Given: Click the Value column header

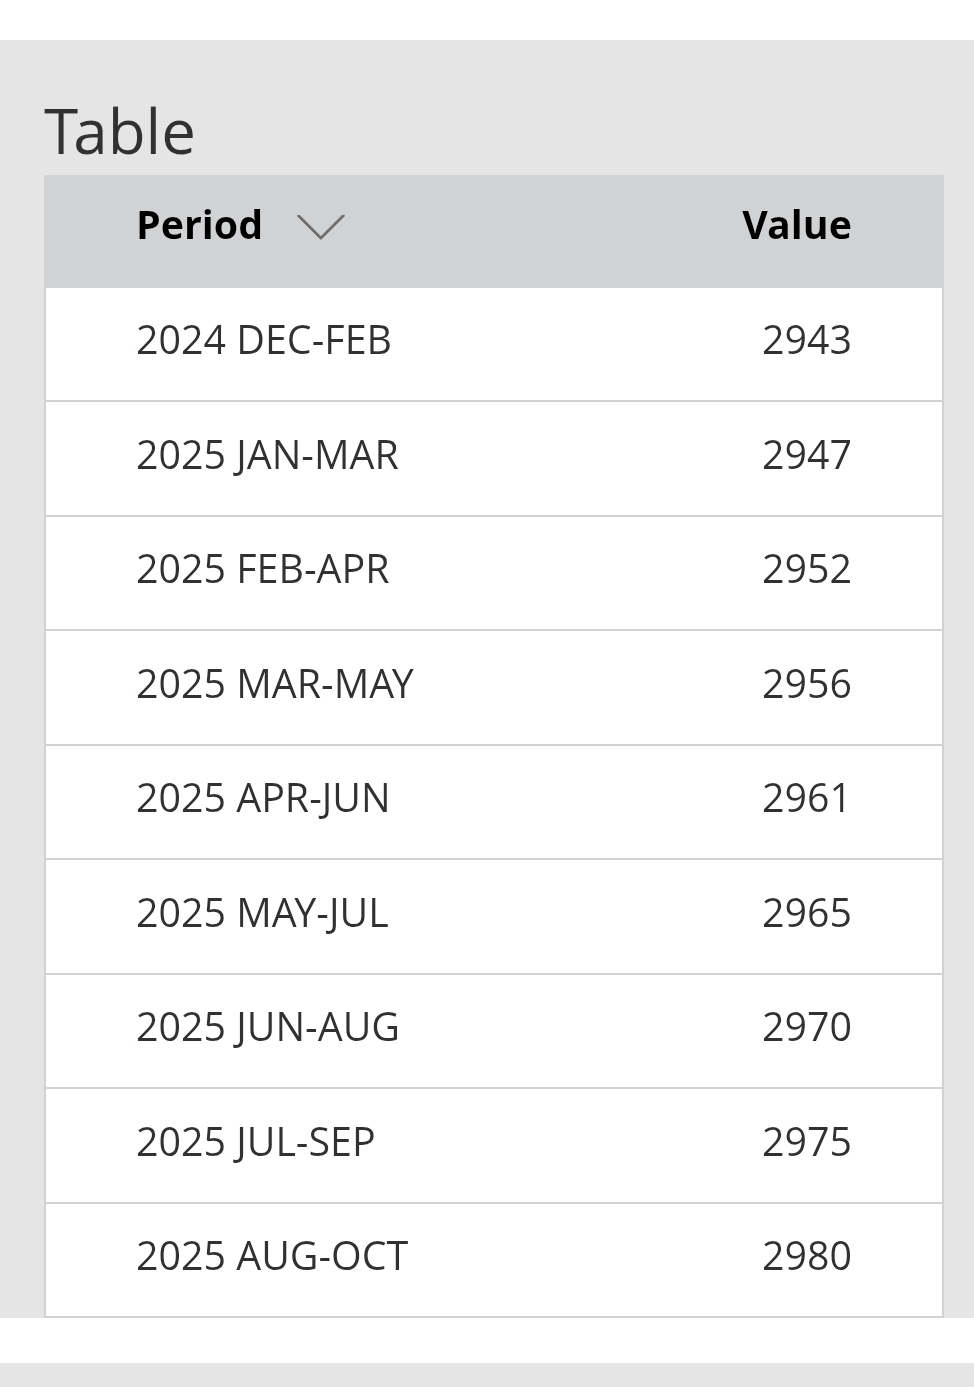Looking at the screenshot, I should point(796,226).
